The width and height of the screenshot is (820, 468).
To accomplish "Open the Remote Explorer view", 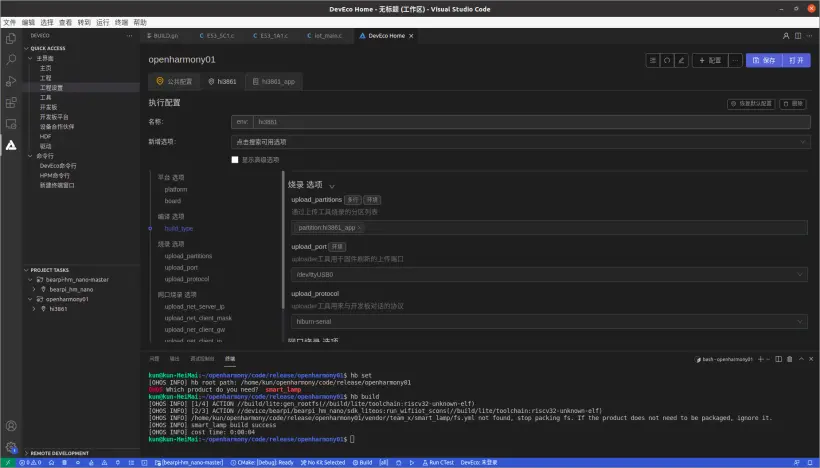I will click(11, 124).
